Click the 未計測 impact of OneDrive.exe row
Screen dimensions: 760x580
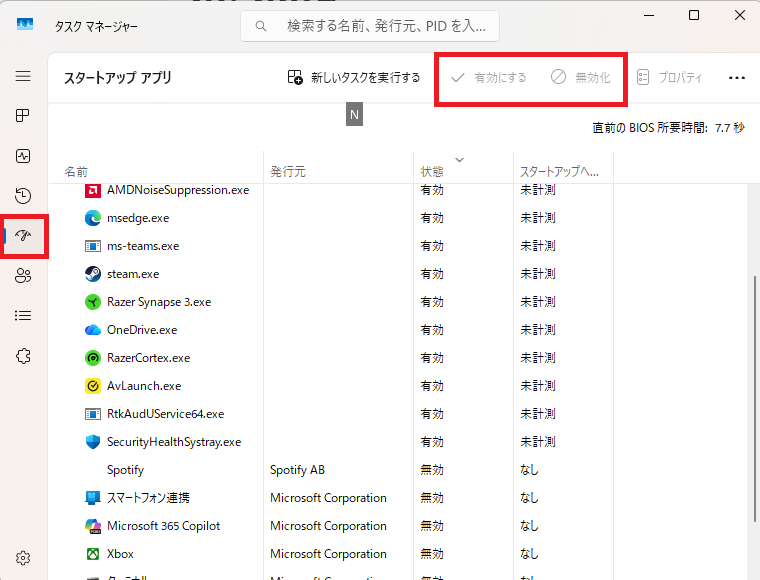click(x=538, y=330)
